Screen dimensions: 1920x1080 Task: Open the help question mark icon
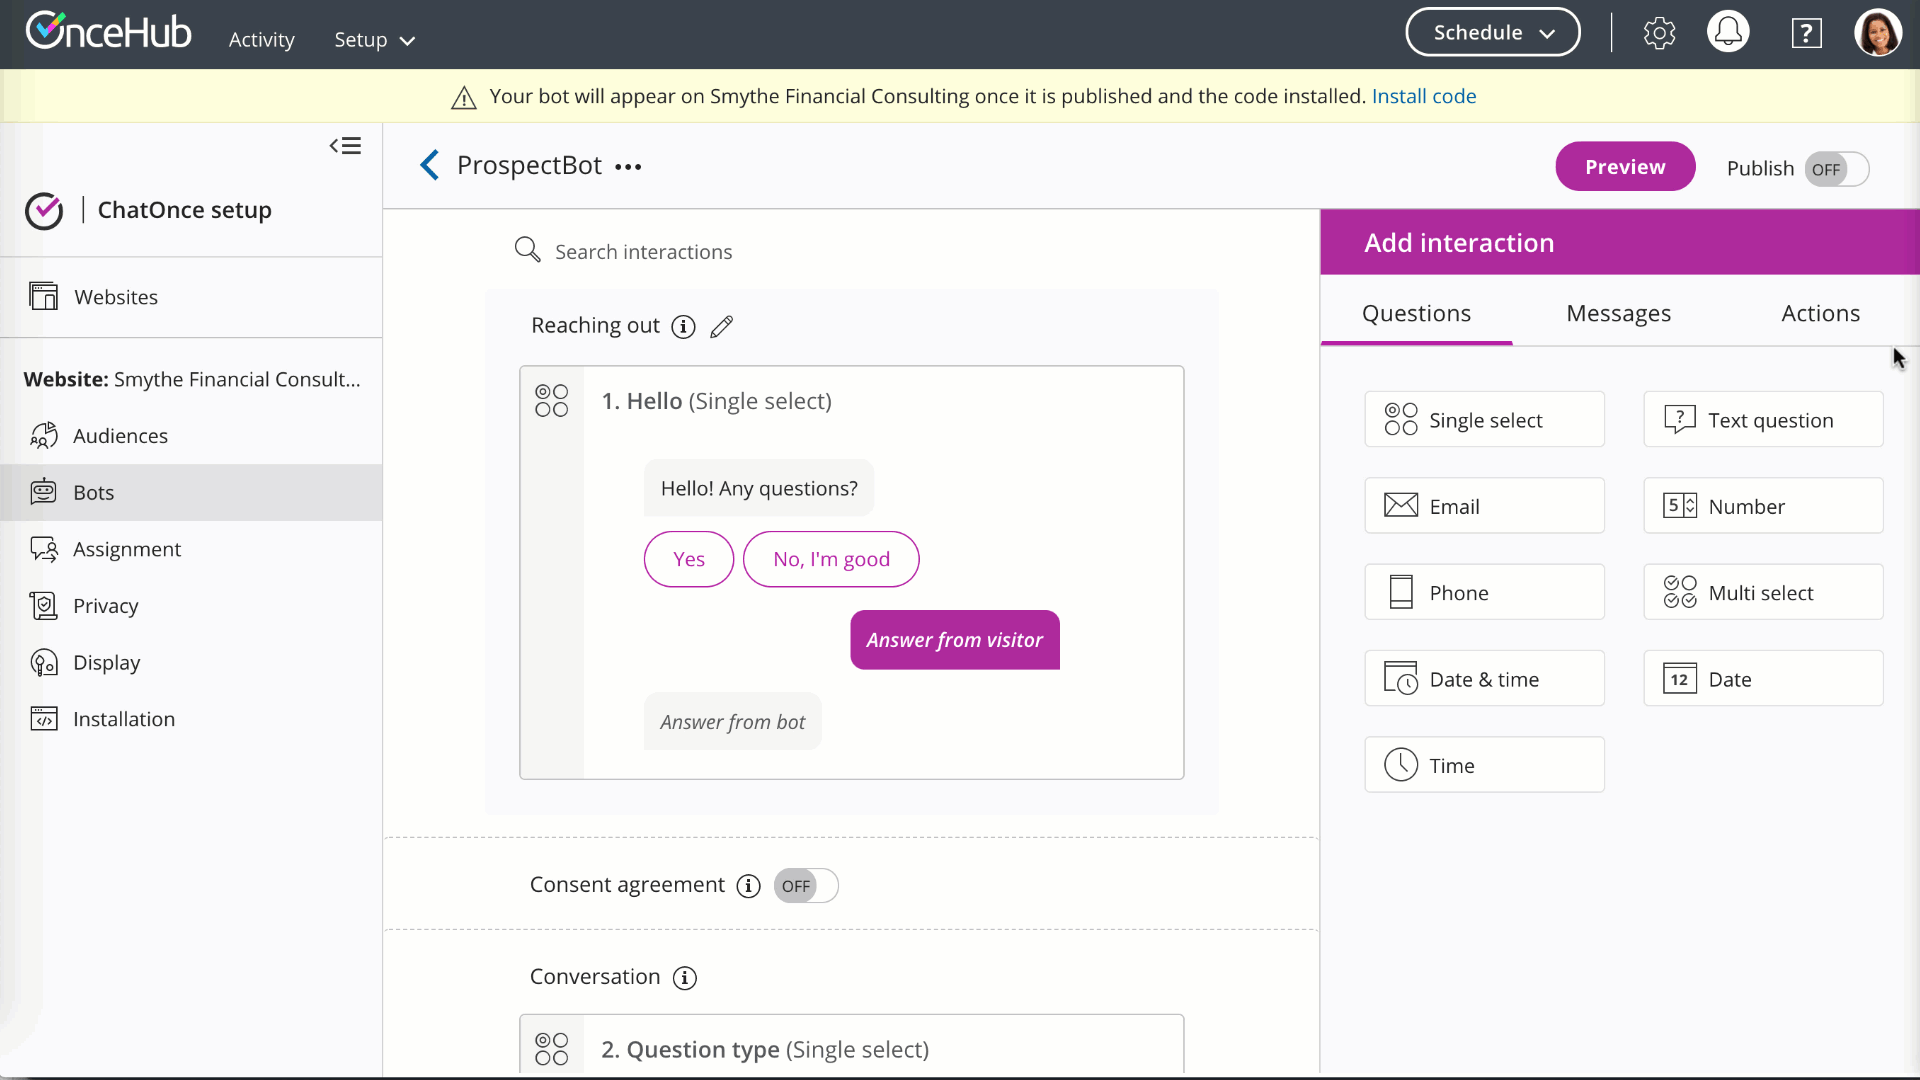[1806, 33]
